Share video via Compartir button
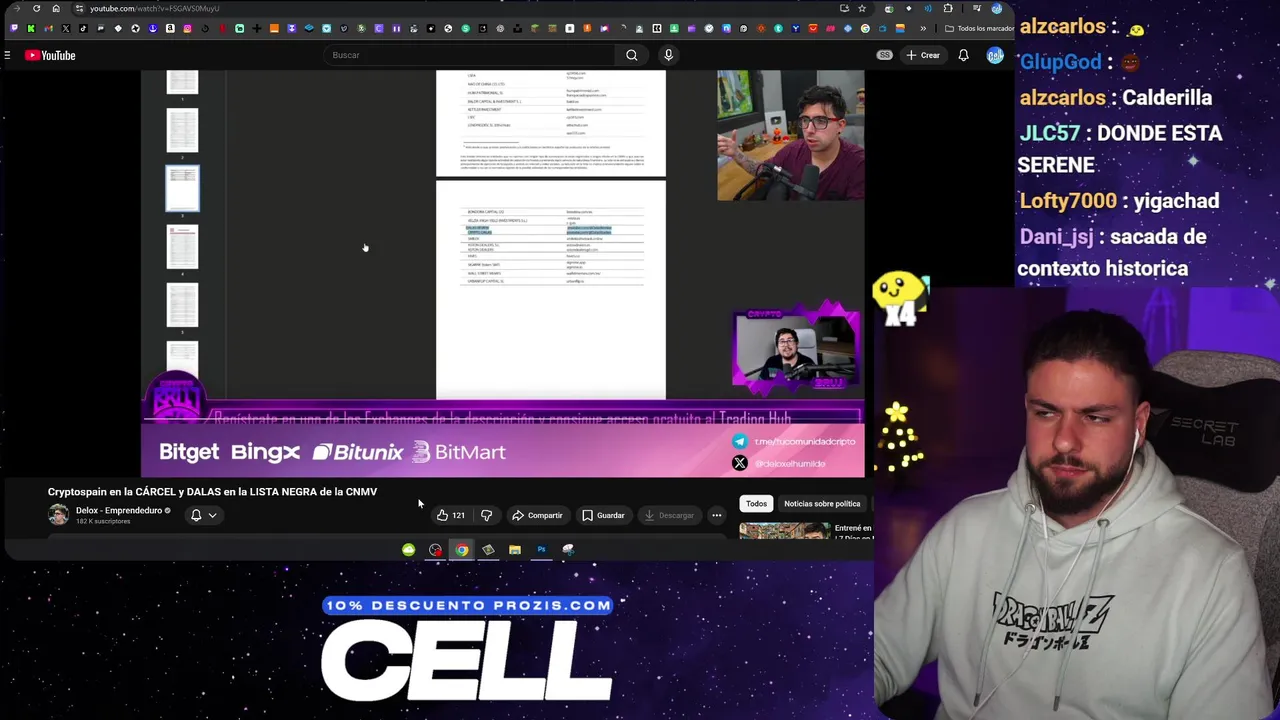Viewport: 1280px width, 720px height. [x=537, y=515]
